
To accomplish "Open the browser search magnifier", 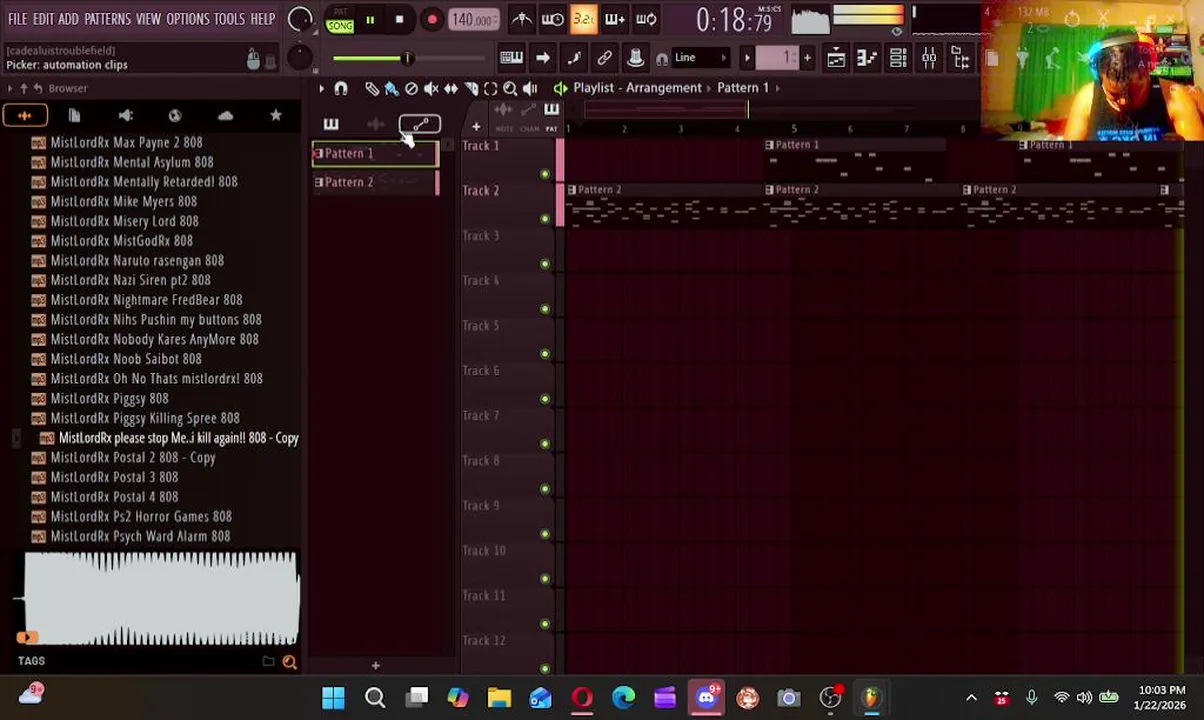I will 289,661.
